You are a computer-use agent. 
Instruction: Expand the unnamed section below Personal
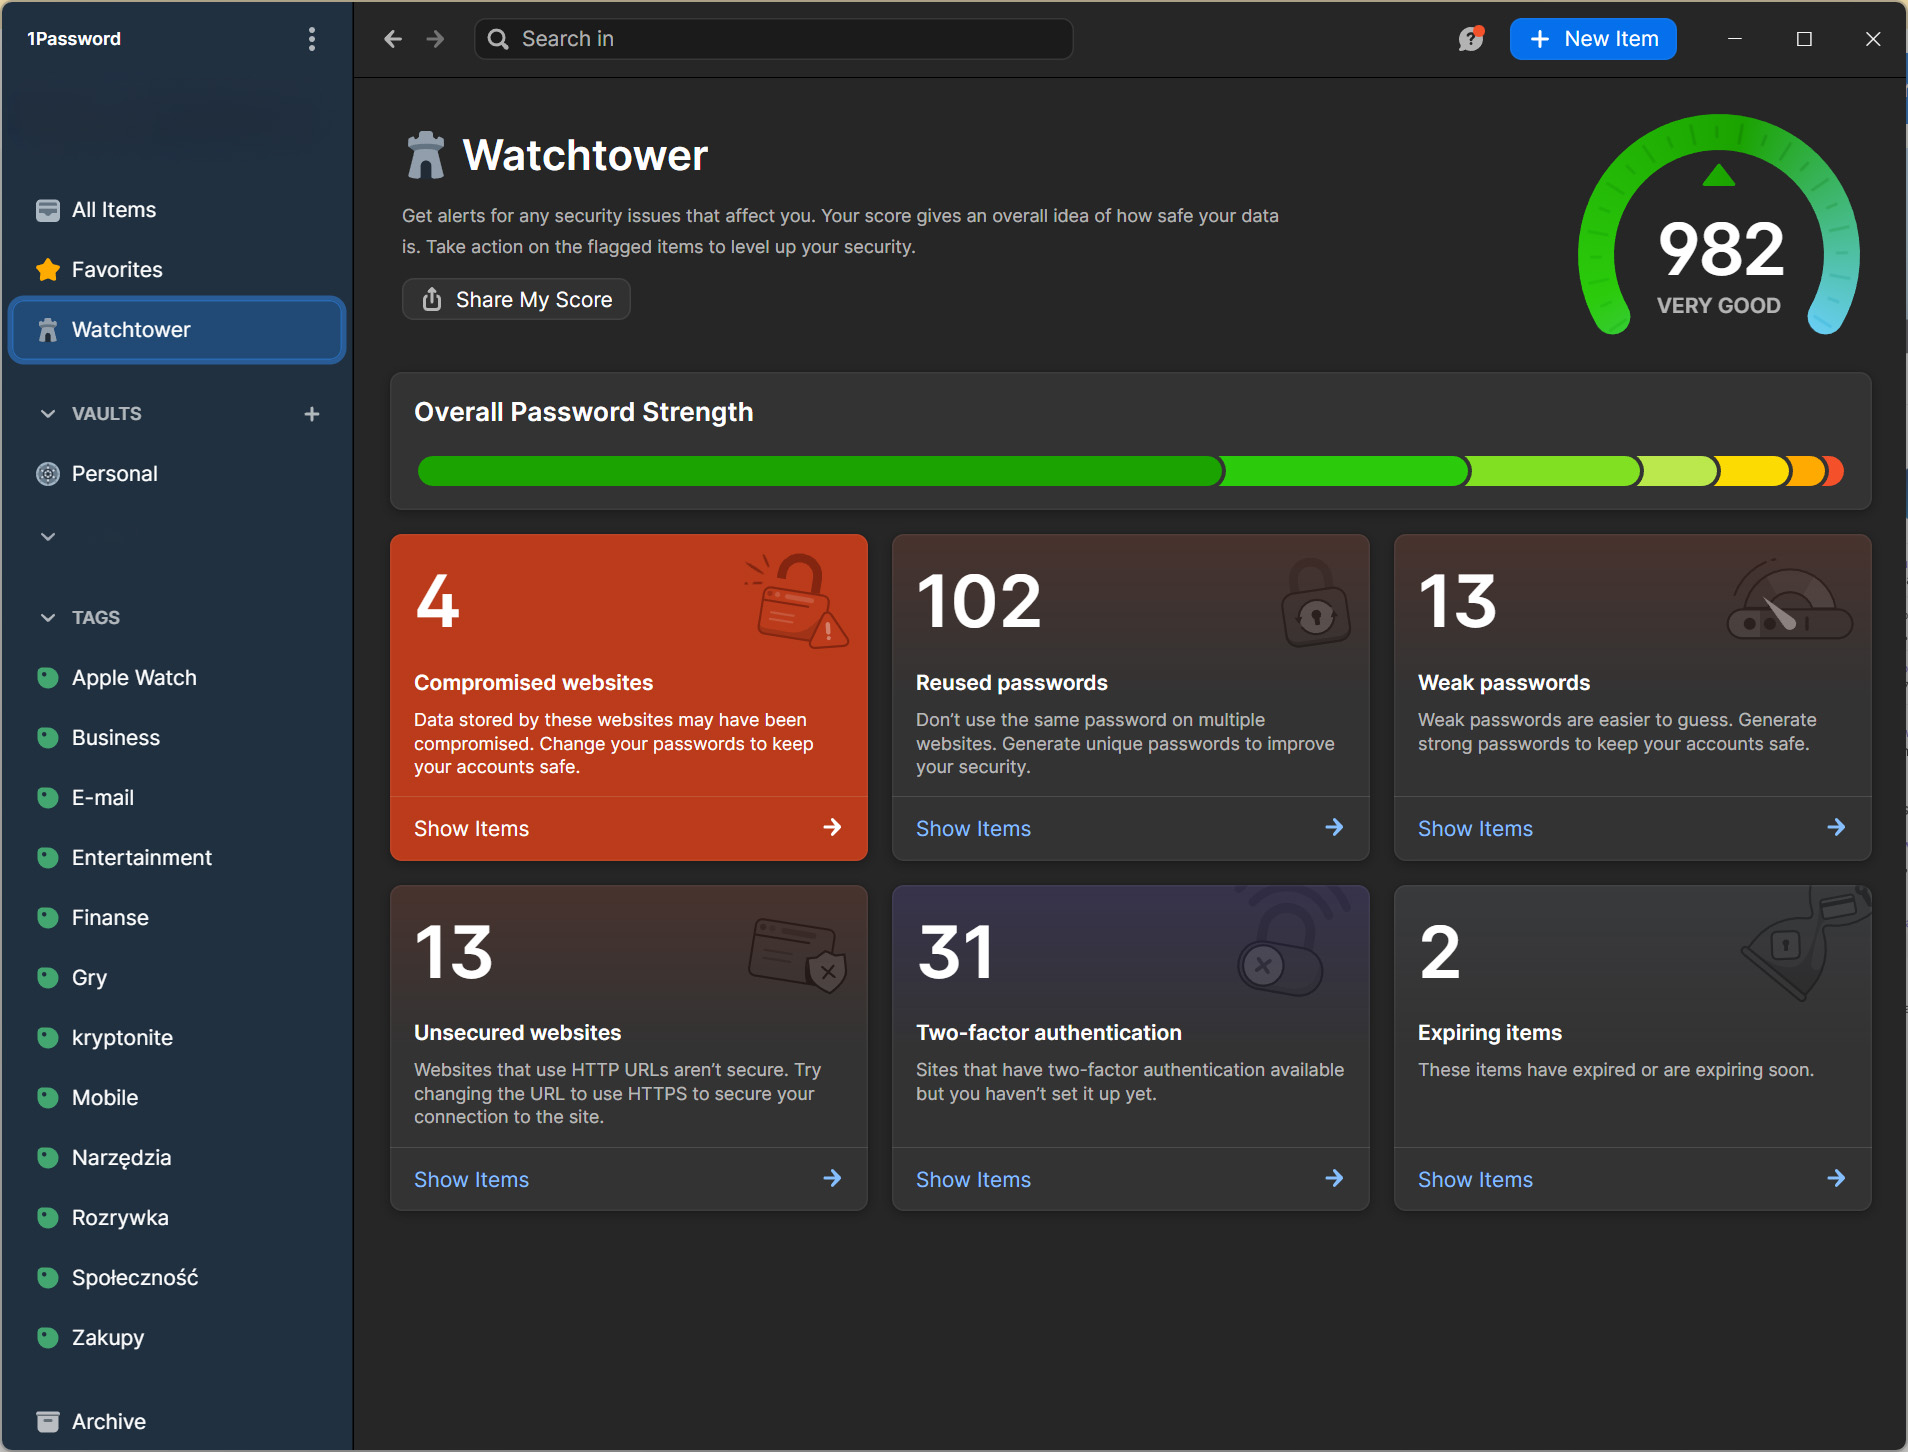[48, 537]
